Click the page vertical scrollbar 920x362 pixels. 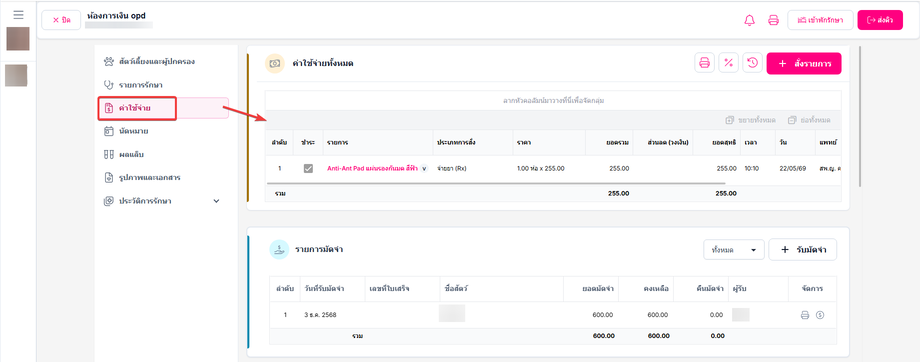point(860,117)
